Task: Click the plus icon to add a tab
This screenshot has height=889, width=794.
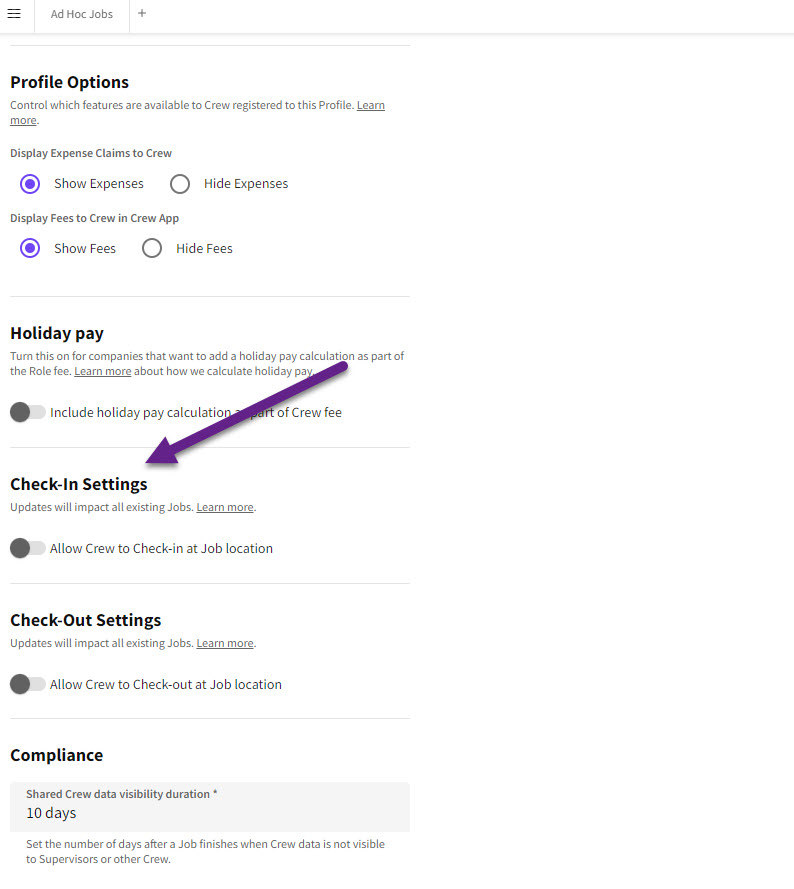Action: coord(142,14)
